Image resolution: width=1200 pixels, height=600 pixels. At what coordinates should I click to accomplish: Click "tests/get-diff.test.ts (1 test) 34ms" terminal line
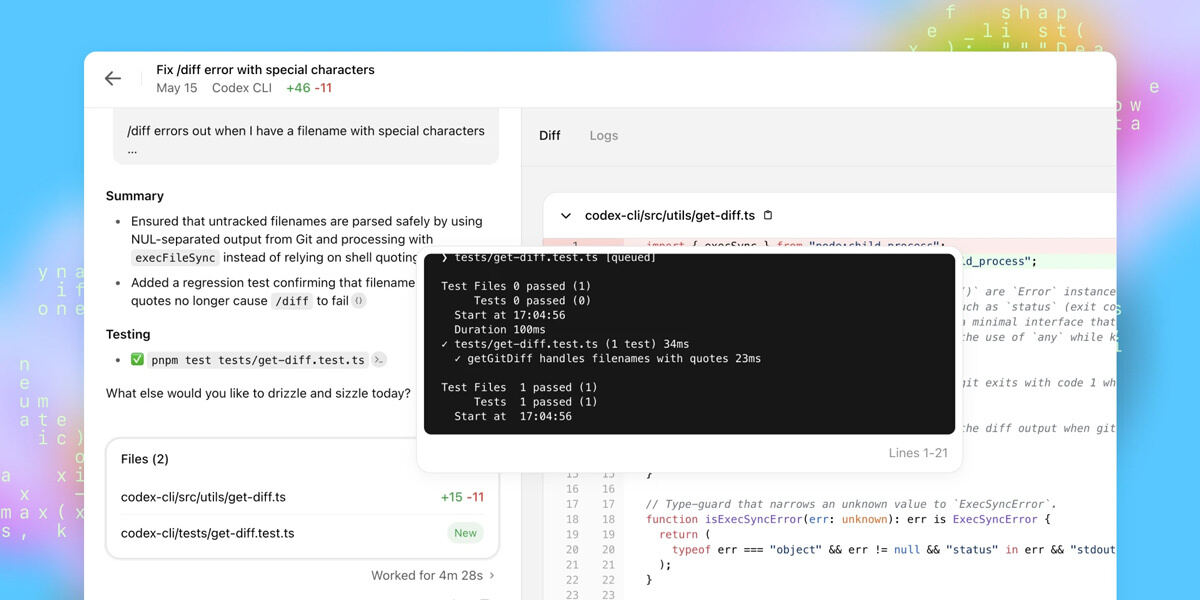[565, 344]
